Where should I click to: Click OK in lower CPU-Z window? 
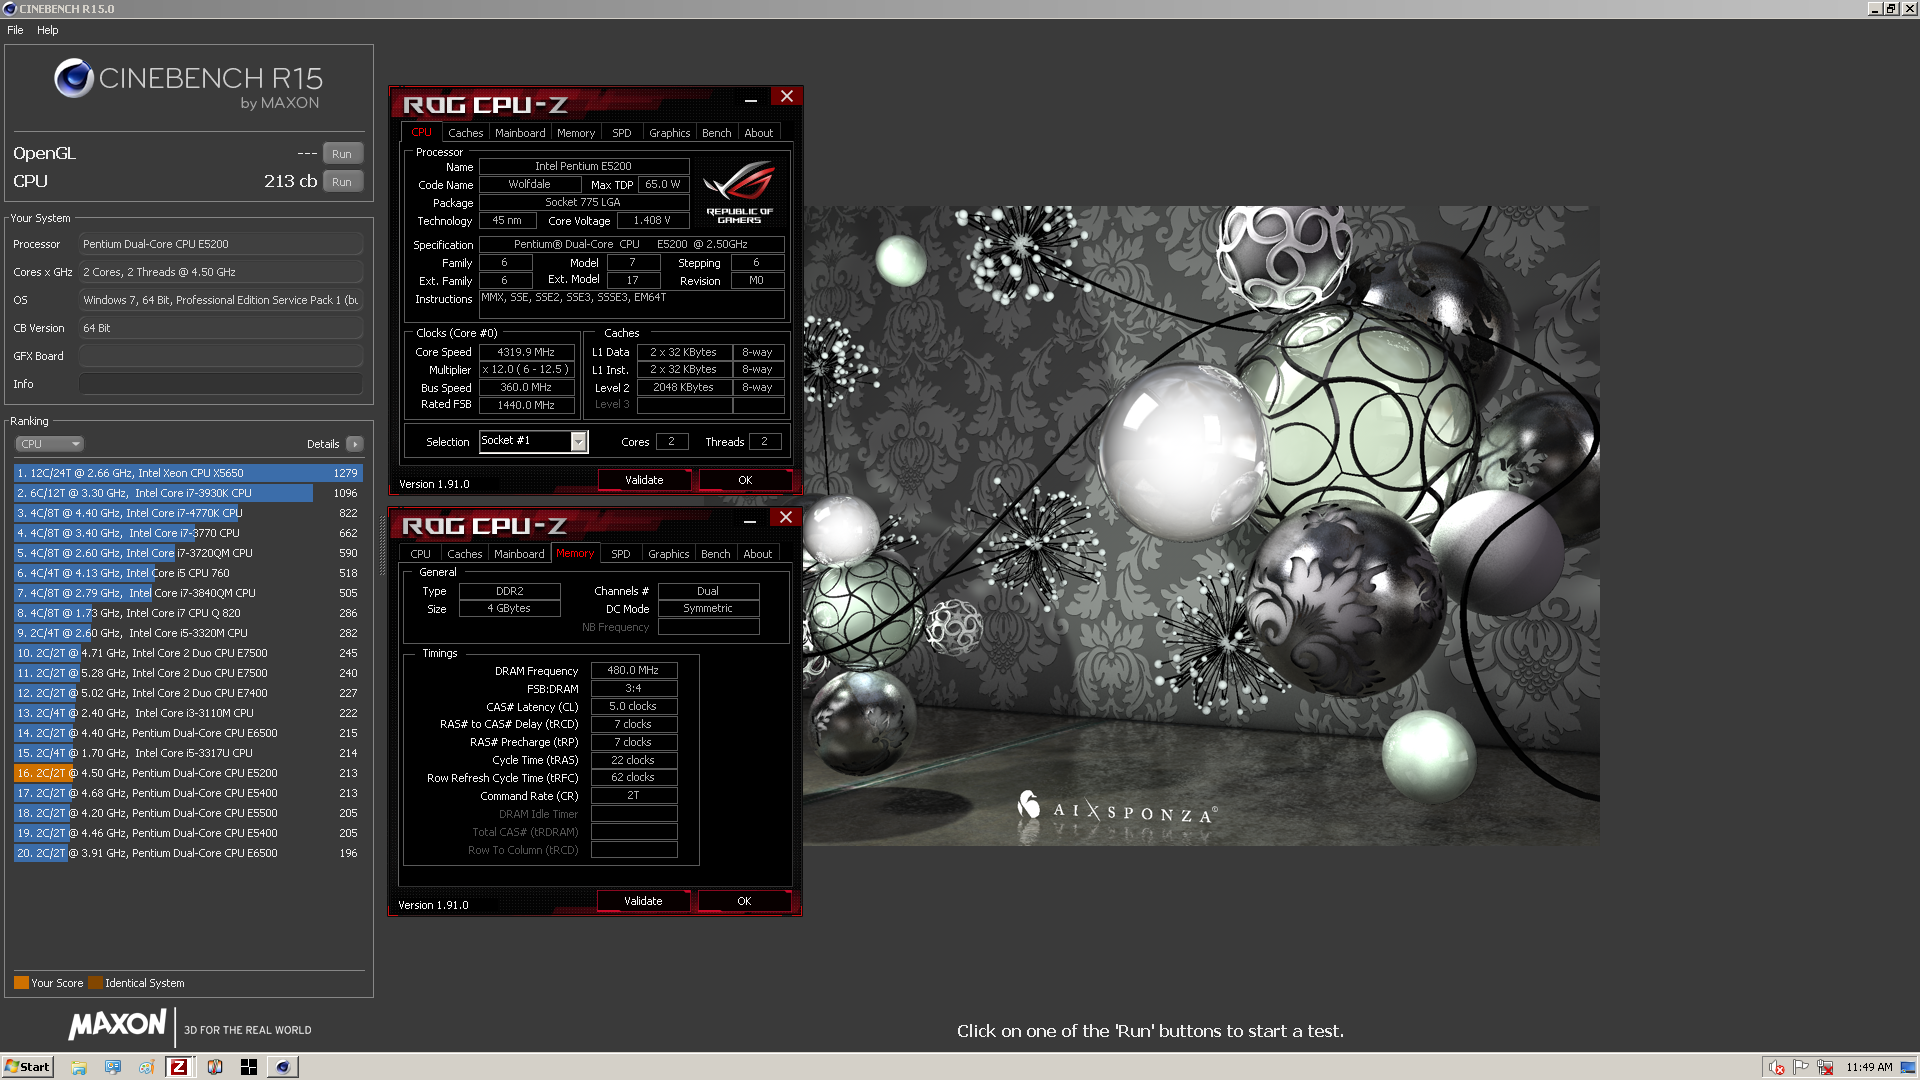pos(744,901)
